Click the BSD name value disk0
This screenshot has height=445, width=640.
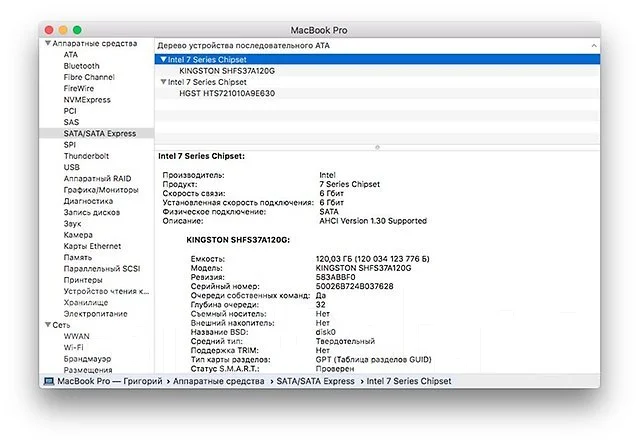(x=325, y=332)
